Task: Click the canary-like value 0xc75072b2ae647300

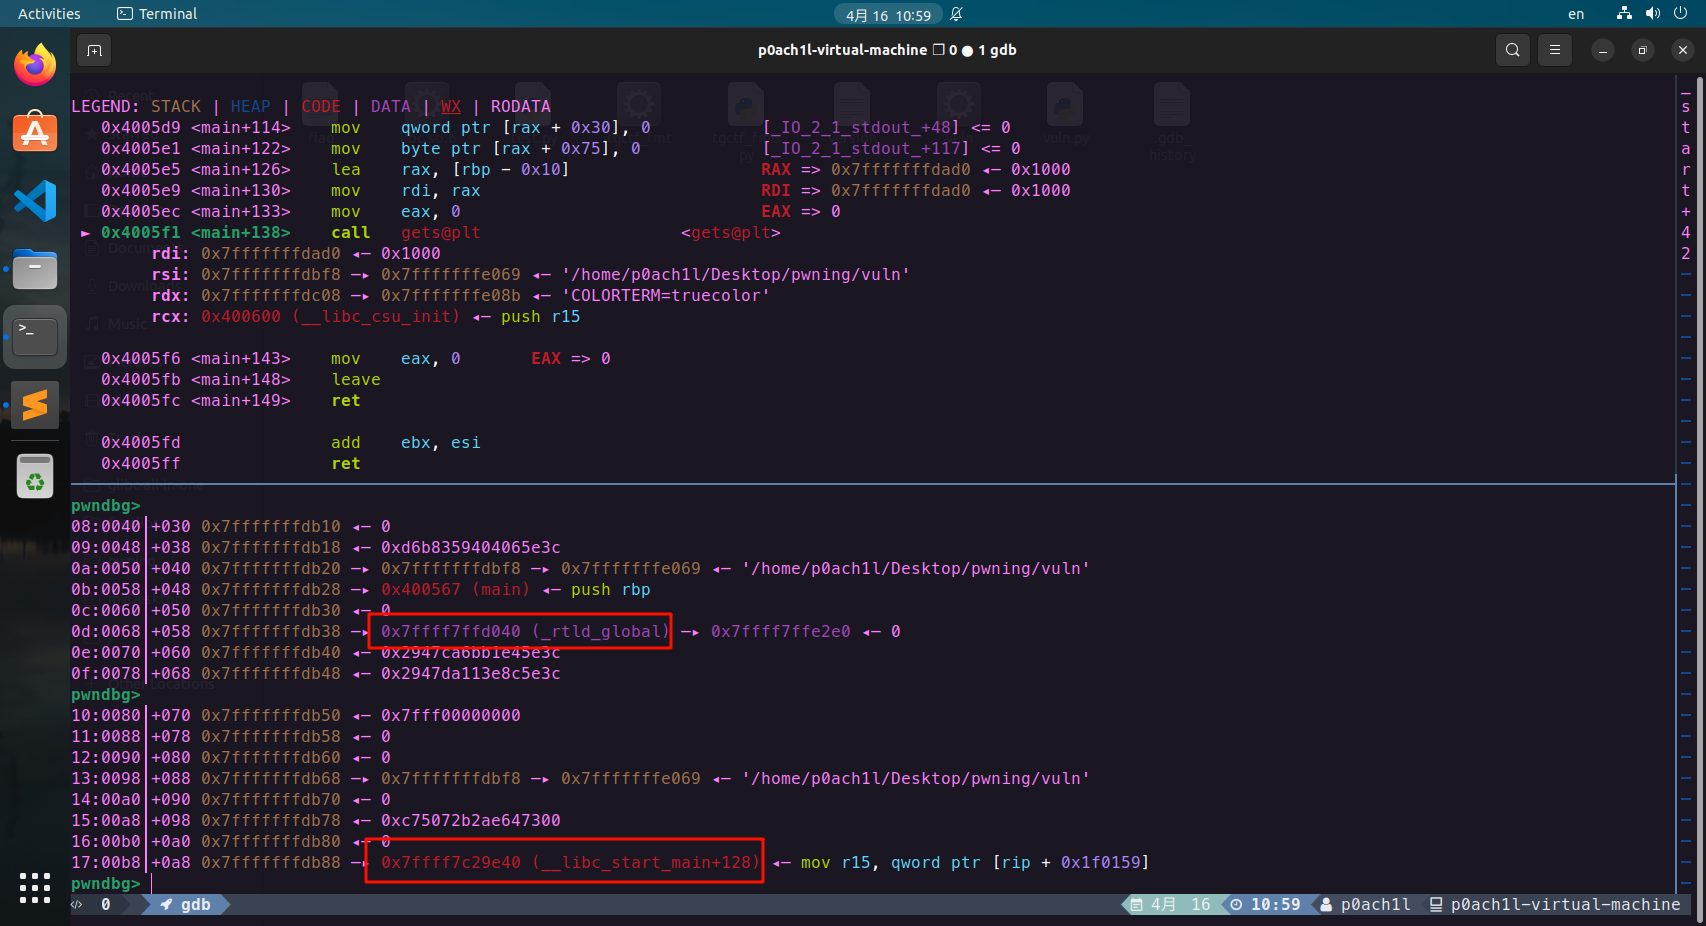Action: [470, 820]
